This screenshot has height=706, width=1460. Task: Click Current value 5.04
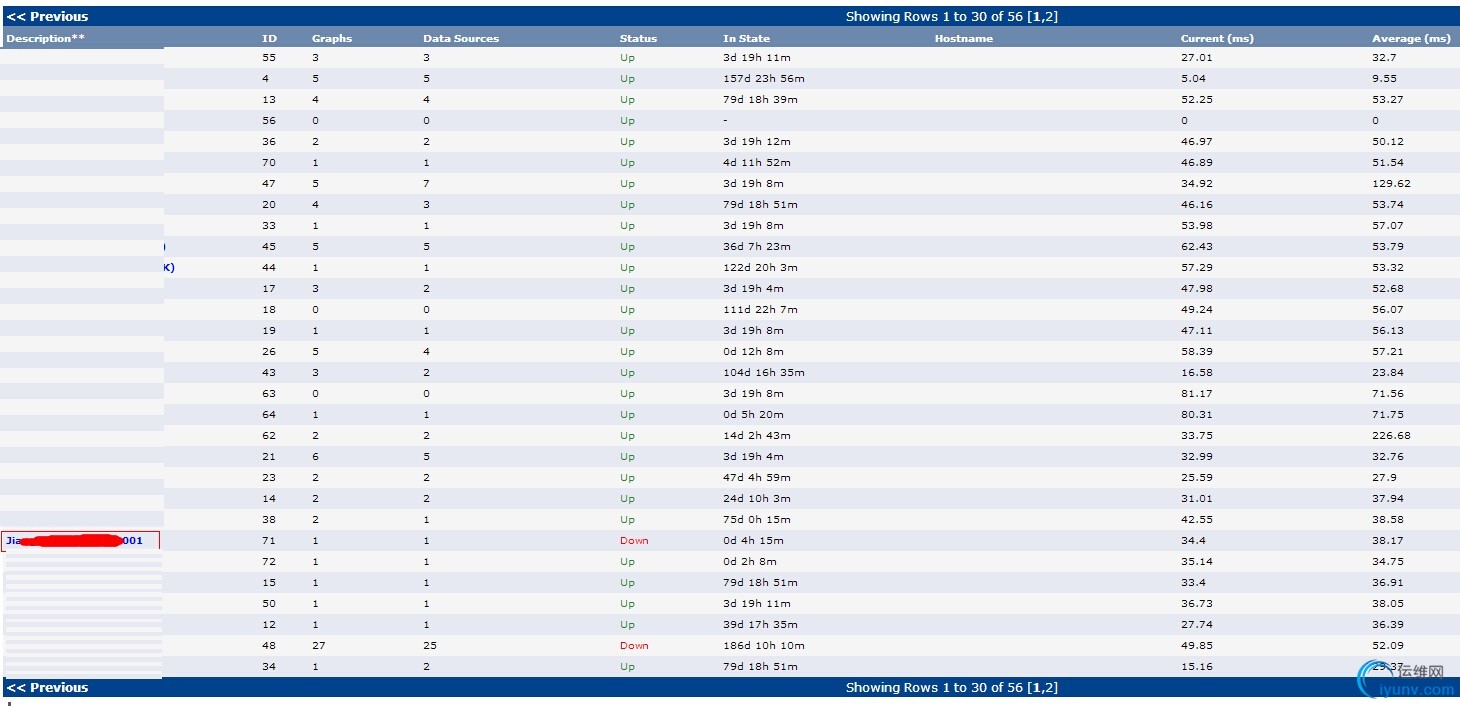(x=1193, y=78)
